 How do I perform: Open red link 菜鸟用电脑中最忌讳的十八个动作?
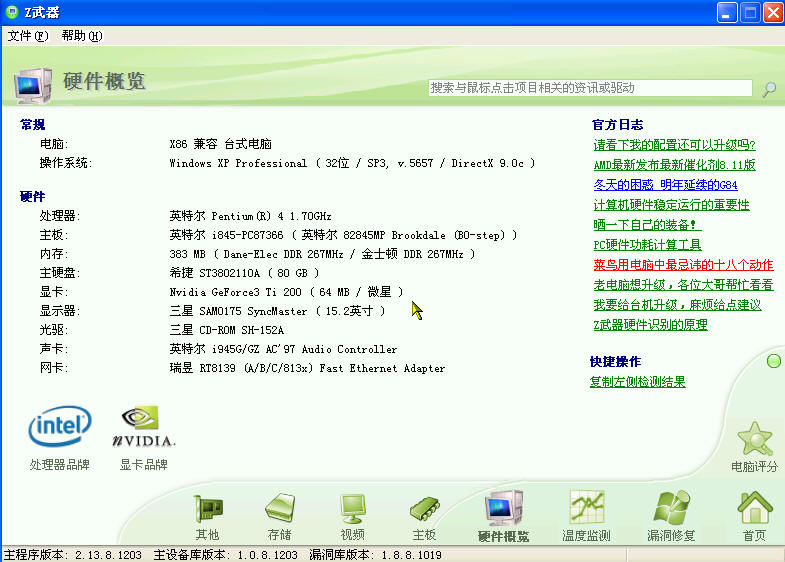coord(683,265)
